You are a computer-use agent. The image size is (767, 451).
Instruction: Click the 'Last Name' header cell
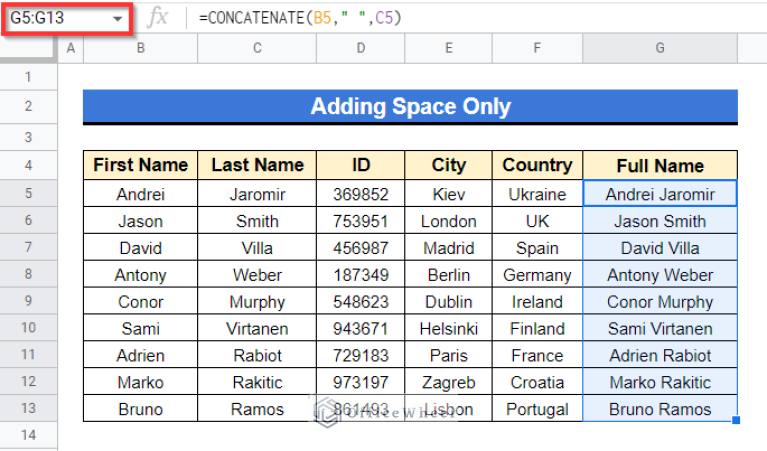click(x=257, y=165)
